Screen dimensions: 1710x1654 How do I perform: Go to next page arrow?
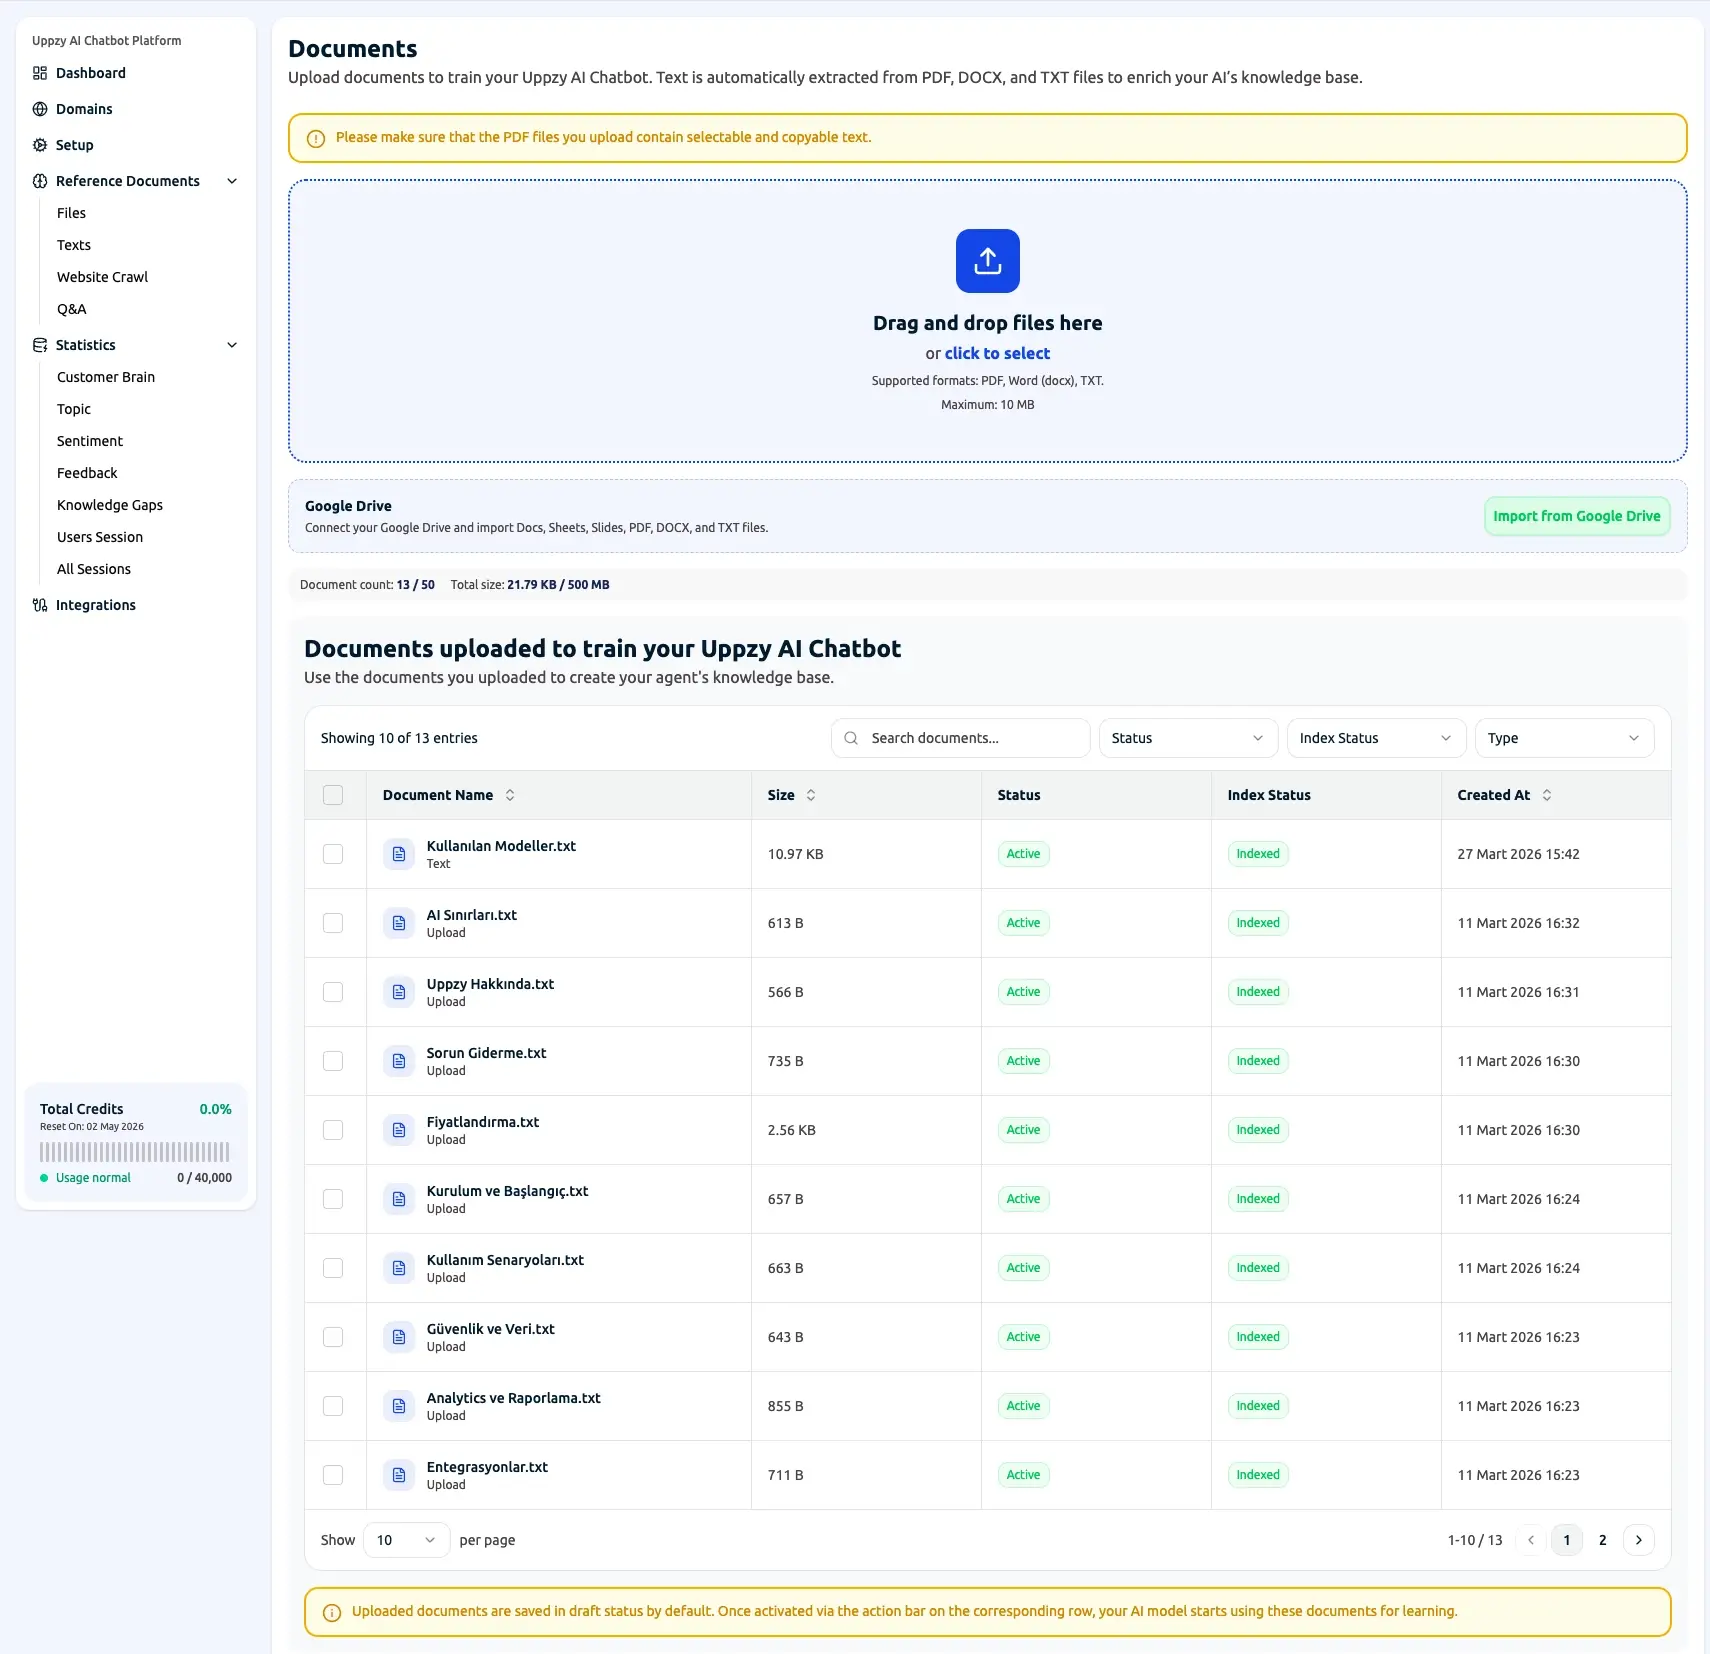coord(1638,1540)
